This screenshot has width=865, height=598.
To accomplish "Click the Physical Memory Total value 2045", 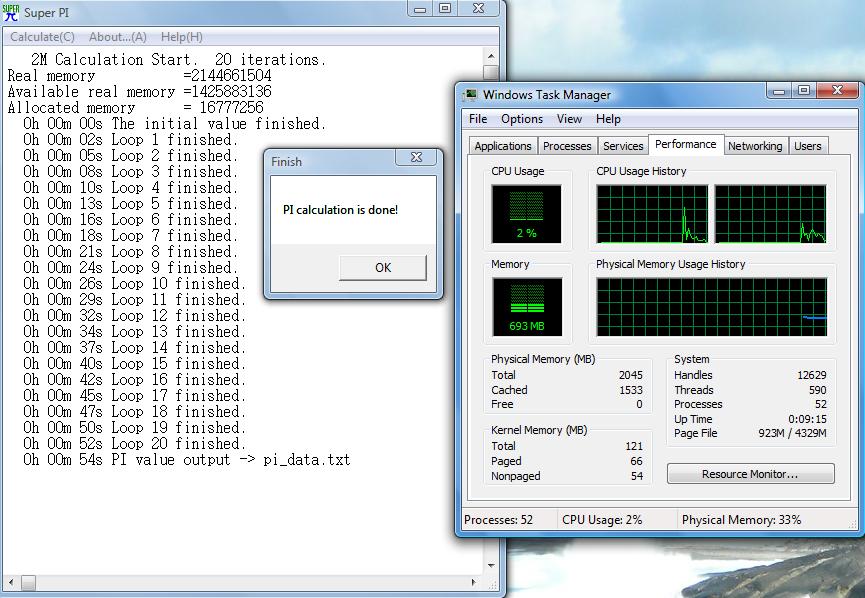I will 631,375.
